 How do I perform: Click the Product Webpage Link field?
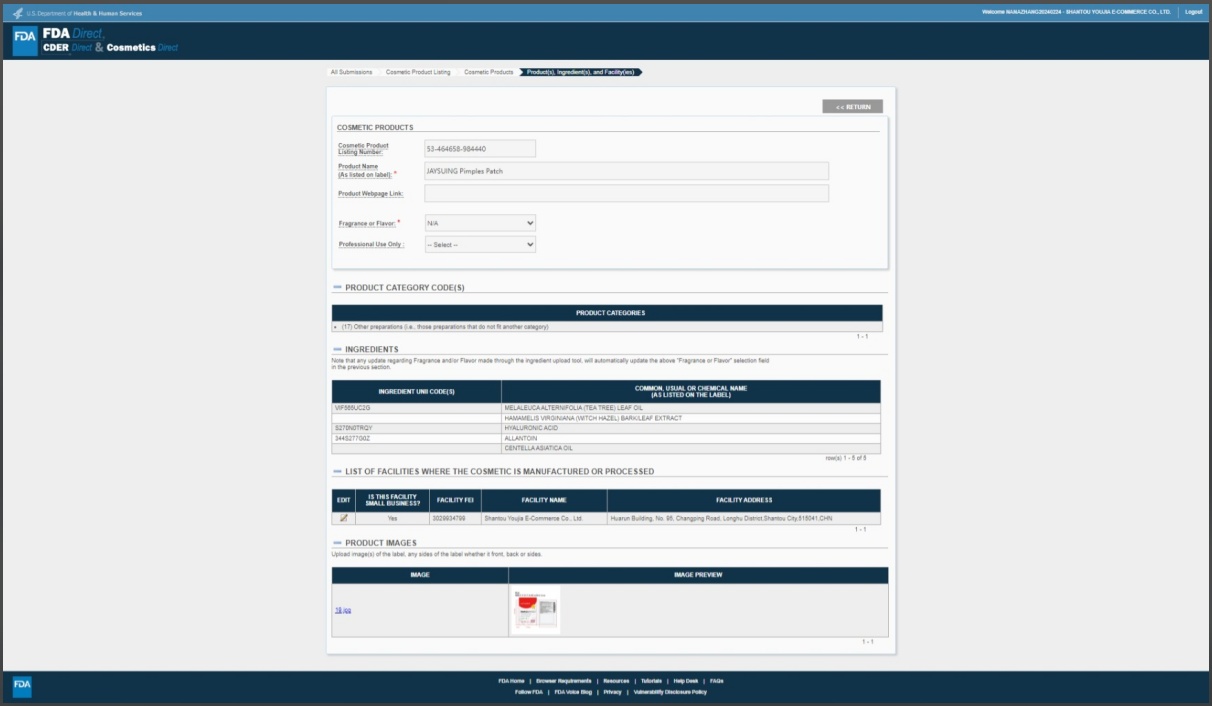pyautogui.click(x=626, y=193)
